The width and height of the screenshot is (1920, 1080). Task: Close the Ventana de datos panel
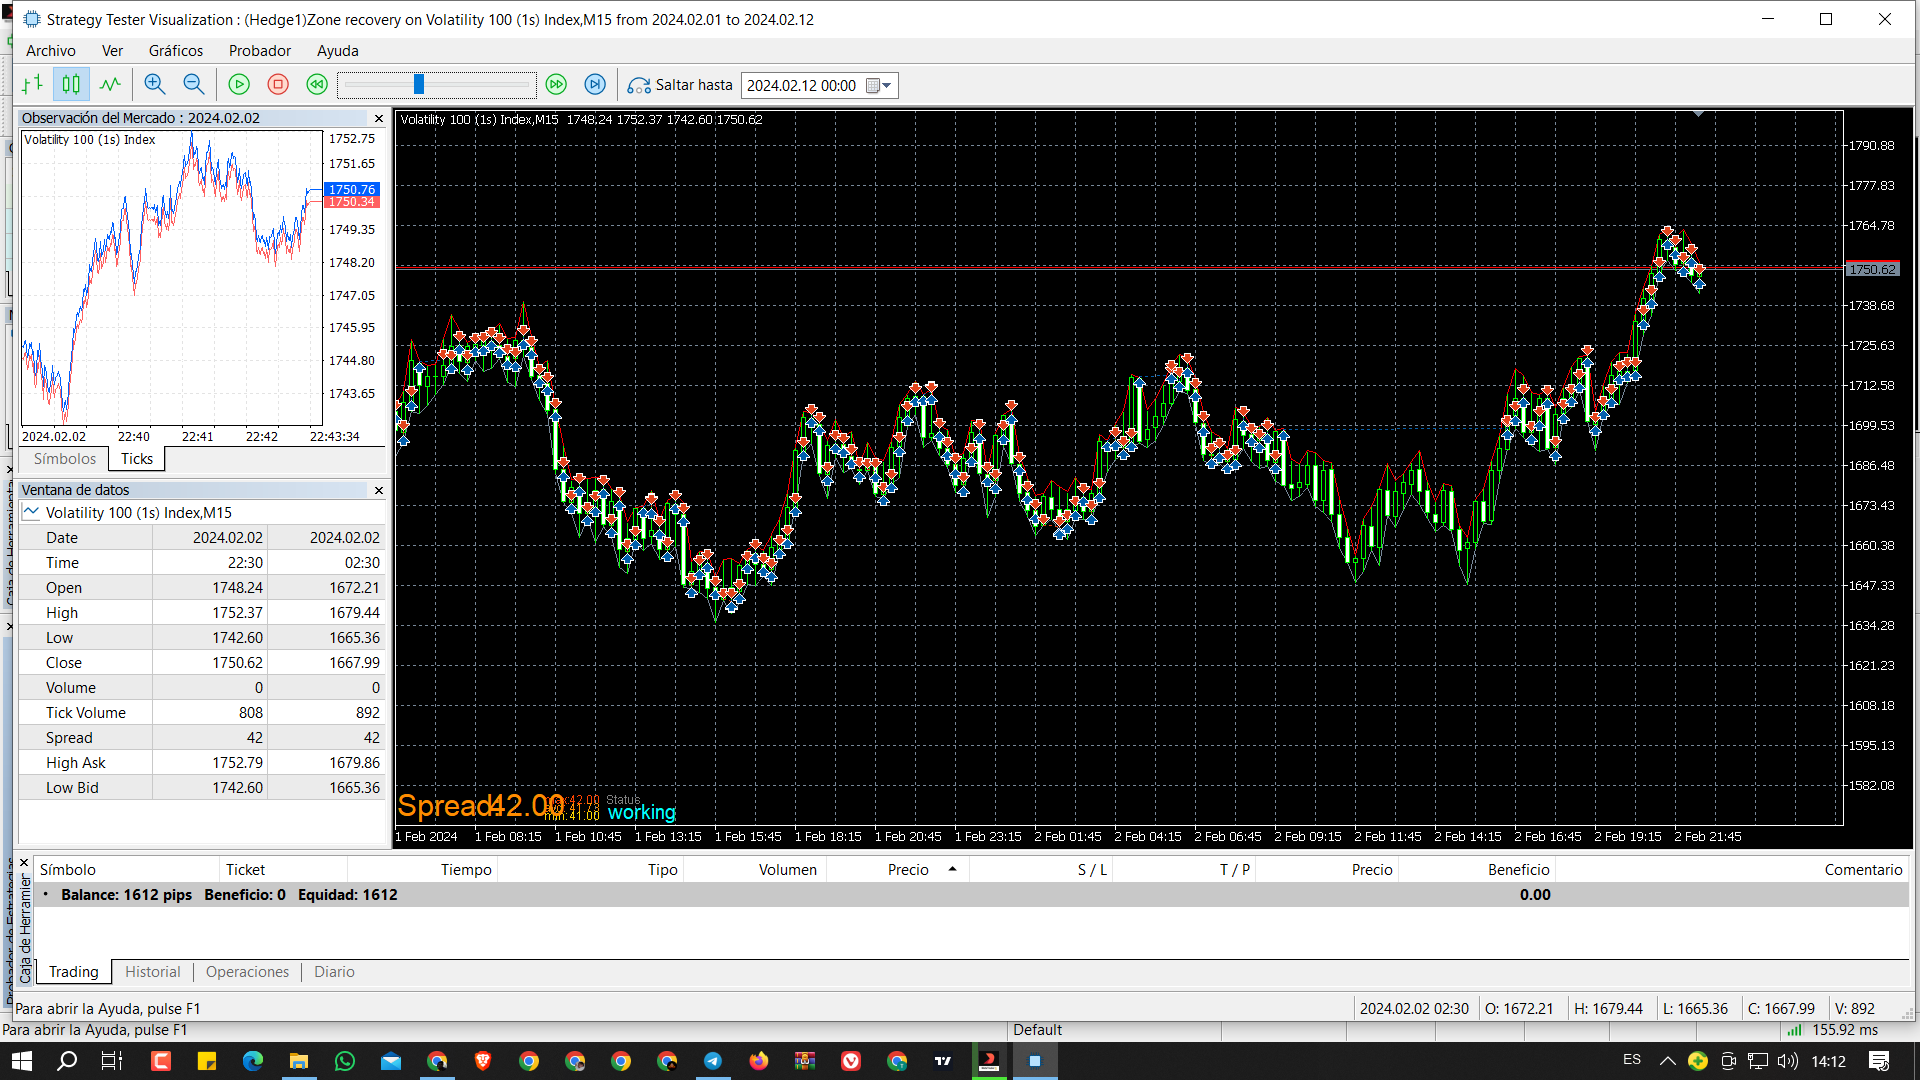tap(379, 490)
